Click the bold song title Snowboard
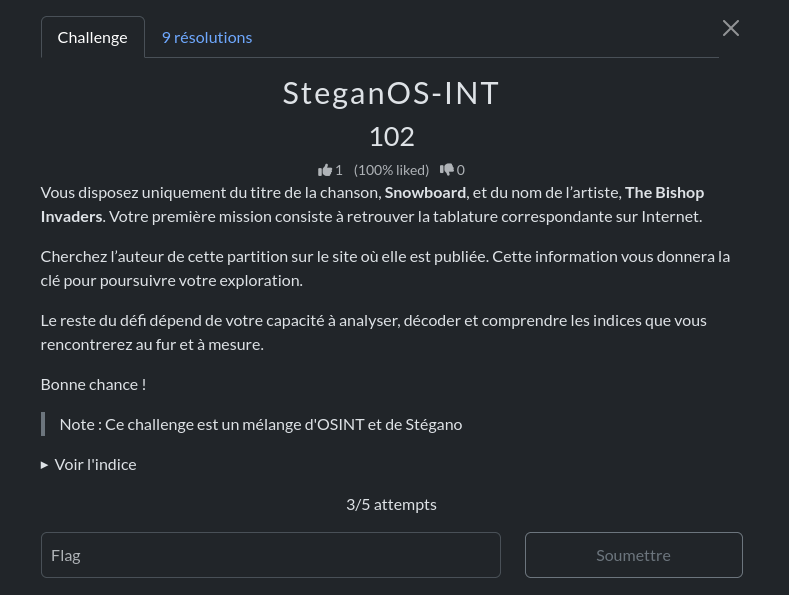The image size is (789, 595). 425,192
